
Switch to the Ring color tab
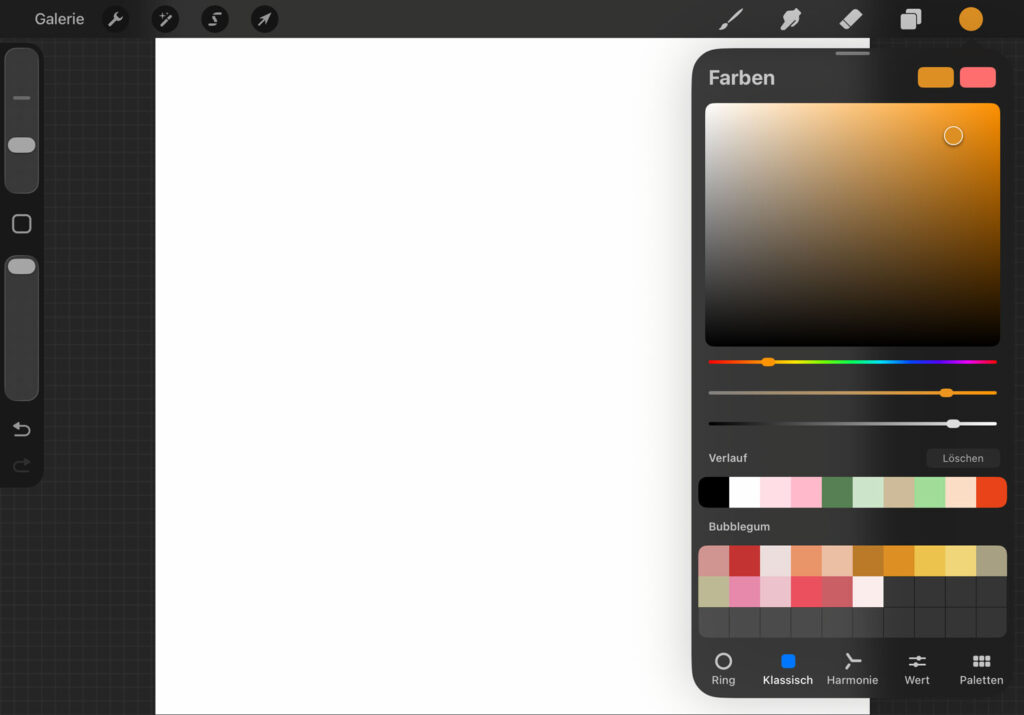723,669
